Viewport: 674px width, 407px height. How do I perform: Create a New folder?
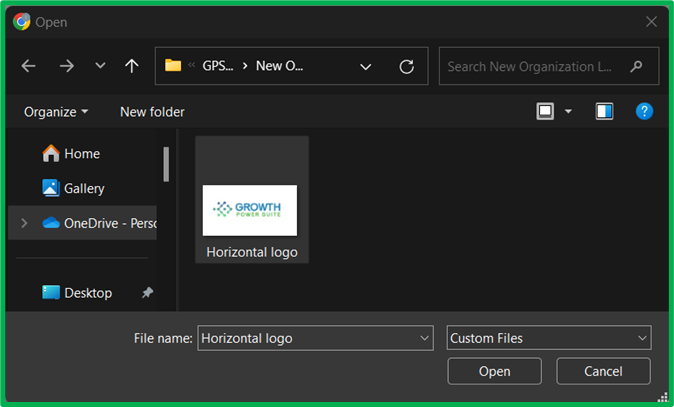click(152, 112)
